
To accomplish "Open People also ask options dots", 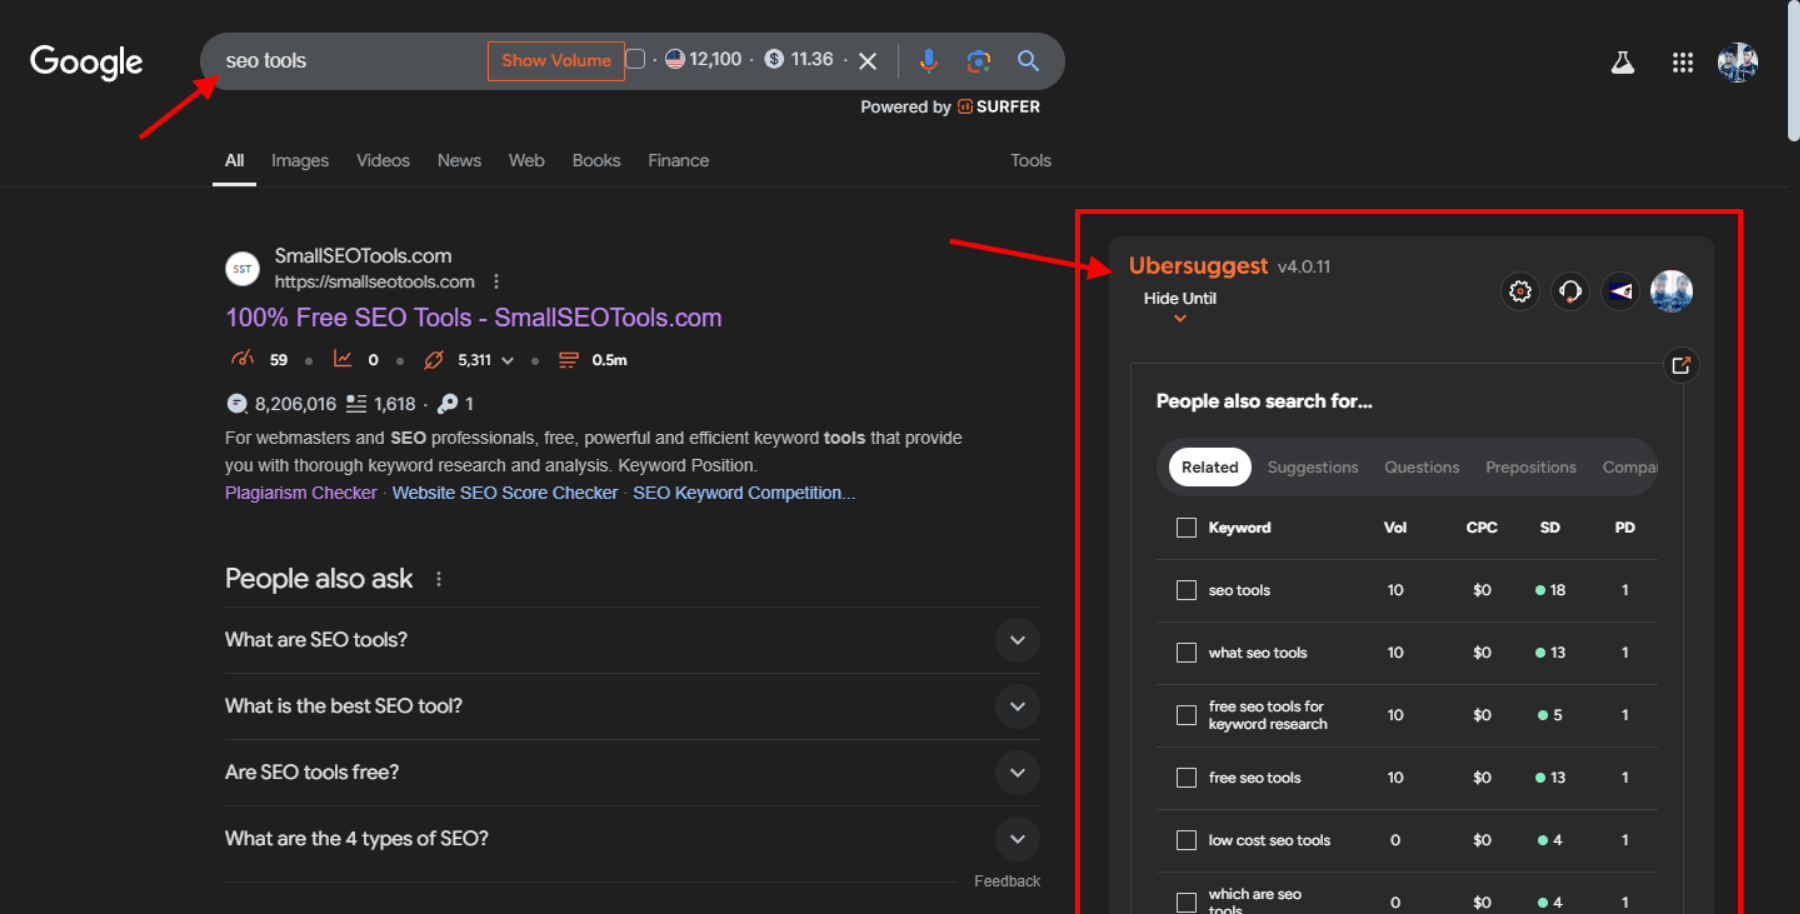I will tap(438, 579).
